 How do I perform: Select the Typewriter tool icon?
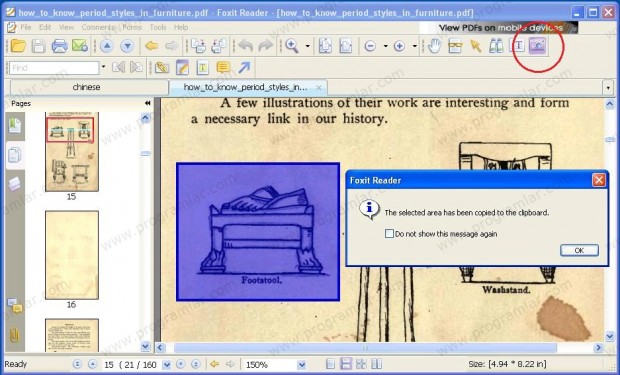202,68
